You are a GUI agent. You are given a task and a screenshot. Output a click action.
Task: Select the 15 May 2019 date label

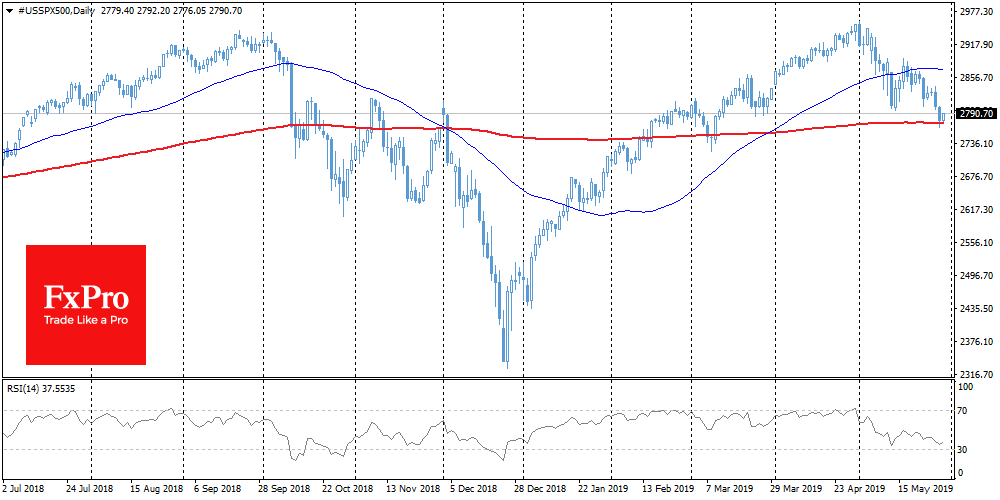(926, 490)
